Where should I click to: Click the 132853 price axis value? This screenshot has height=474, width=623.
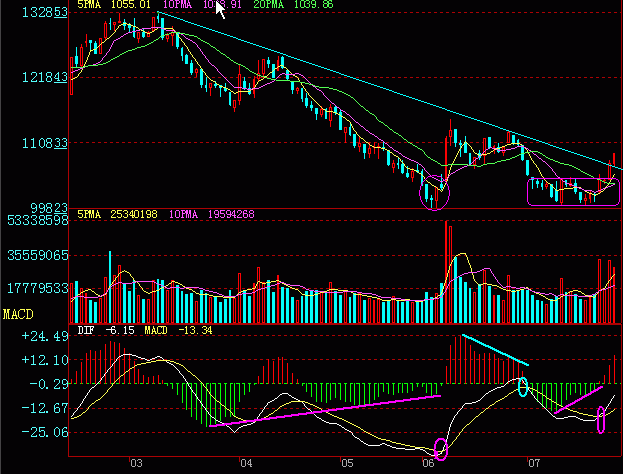44,13
